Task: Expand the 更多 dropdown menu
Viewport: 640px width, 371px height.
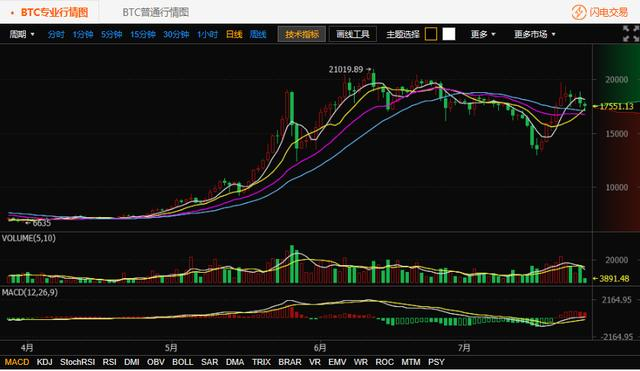Action: coord(482,34)
